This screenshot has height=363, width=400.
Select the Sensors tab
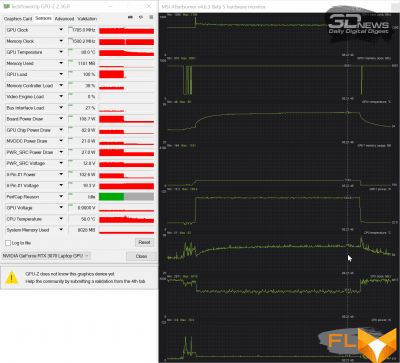point(43,18)
